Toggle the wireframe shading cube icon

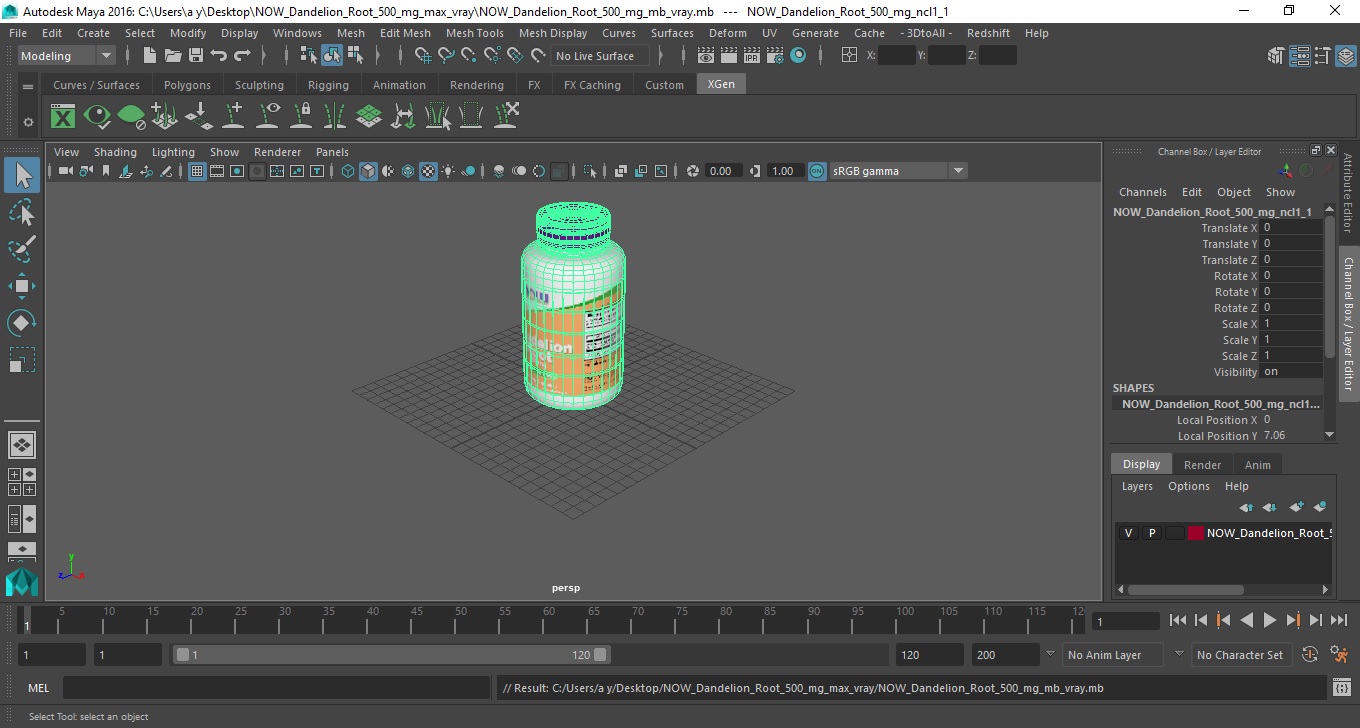(x=348, y=171)
